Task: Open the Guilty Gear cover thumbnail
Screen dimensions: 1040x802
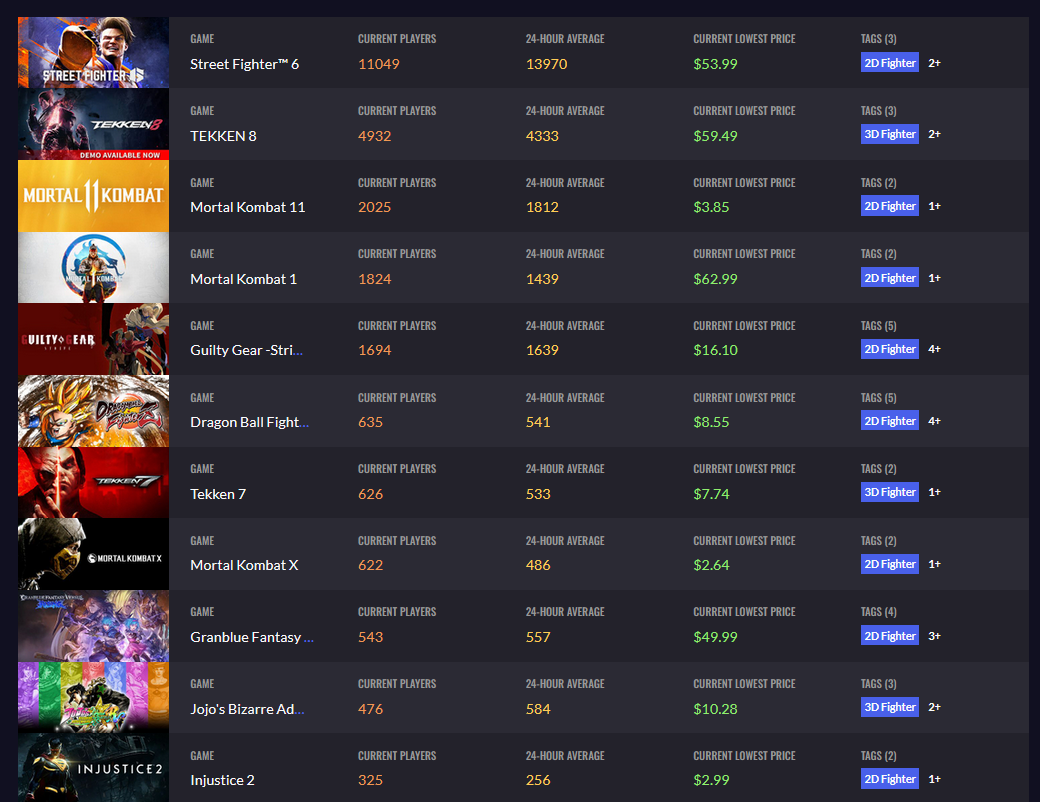Action: (94, 339)
